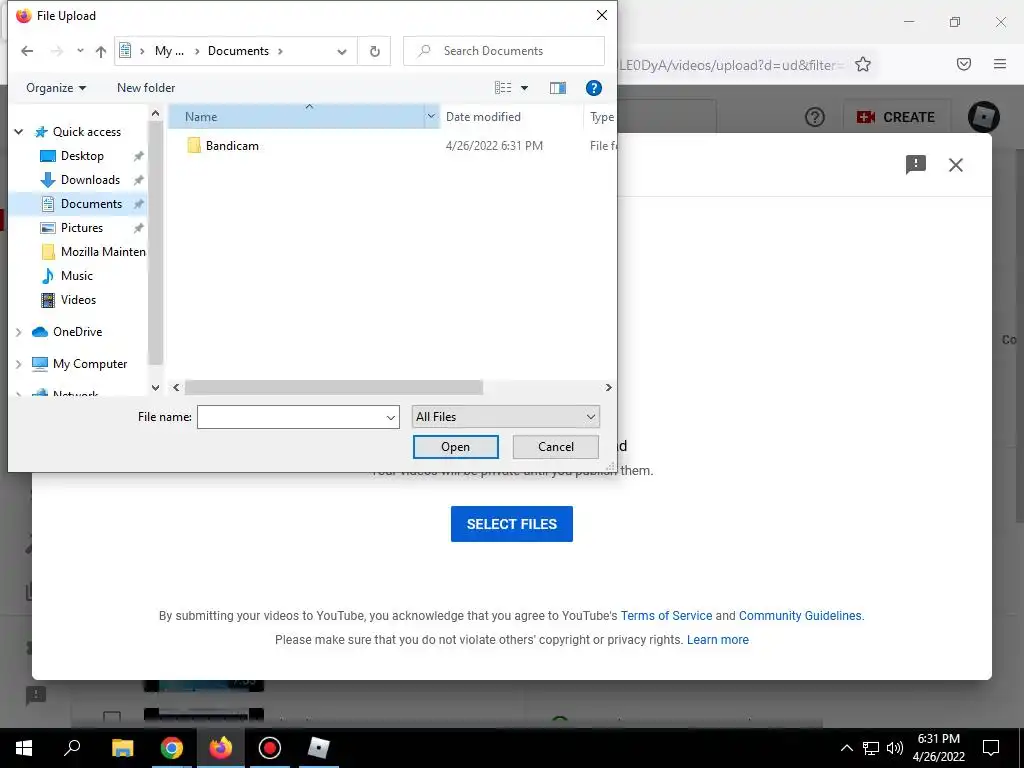Open the Community Guidelines link
This screenshot has height=768, width=1024.
800,616
